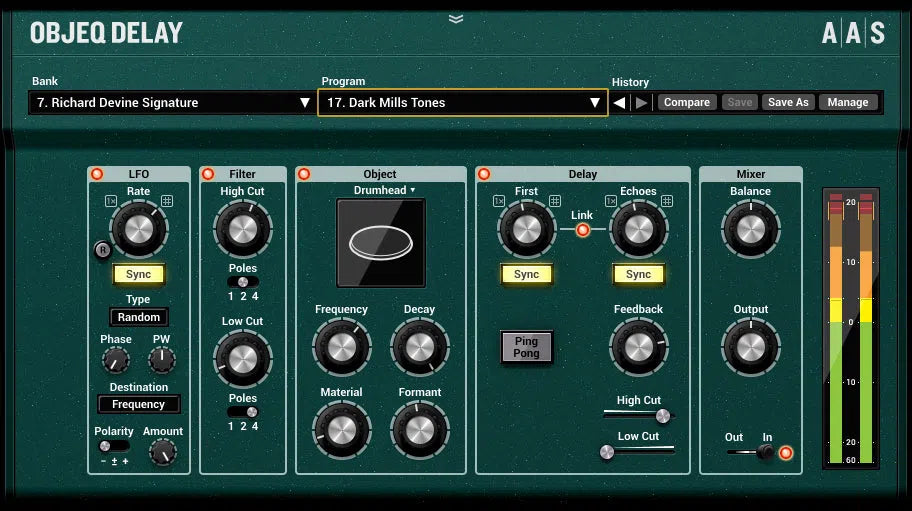Viewport: 912px width, 511px height.
Task: Click the Echoes grid icon
Action: pos(667,201)
